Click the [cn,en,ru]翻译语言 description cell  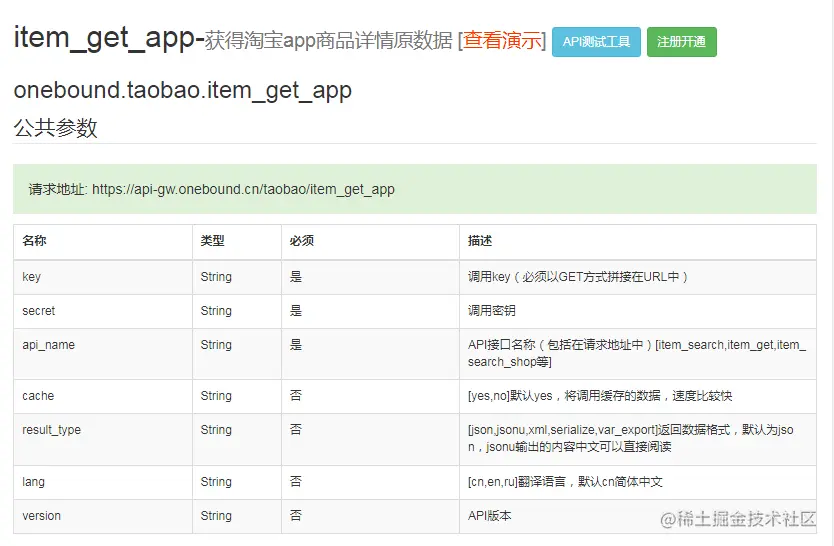(638, 482)
